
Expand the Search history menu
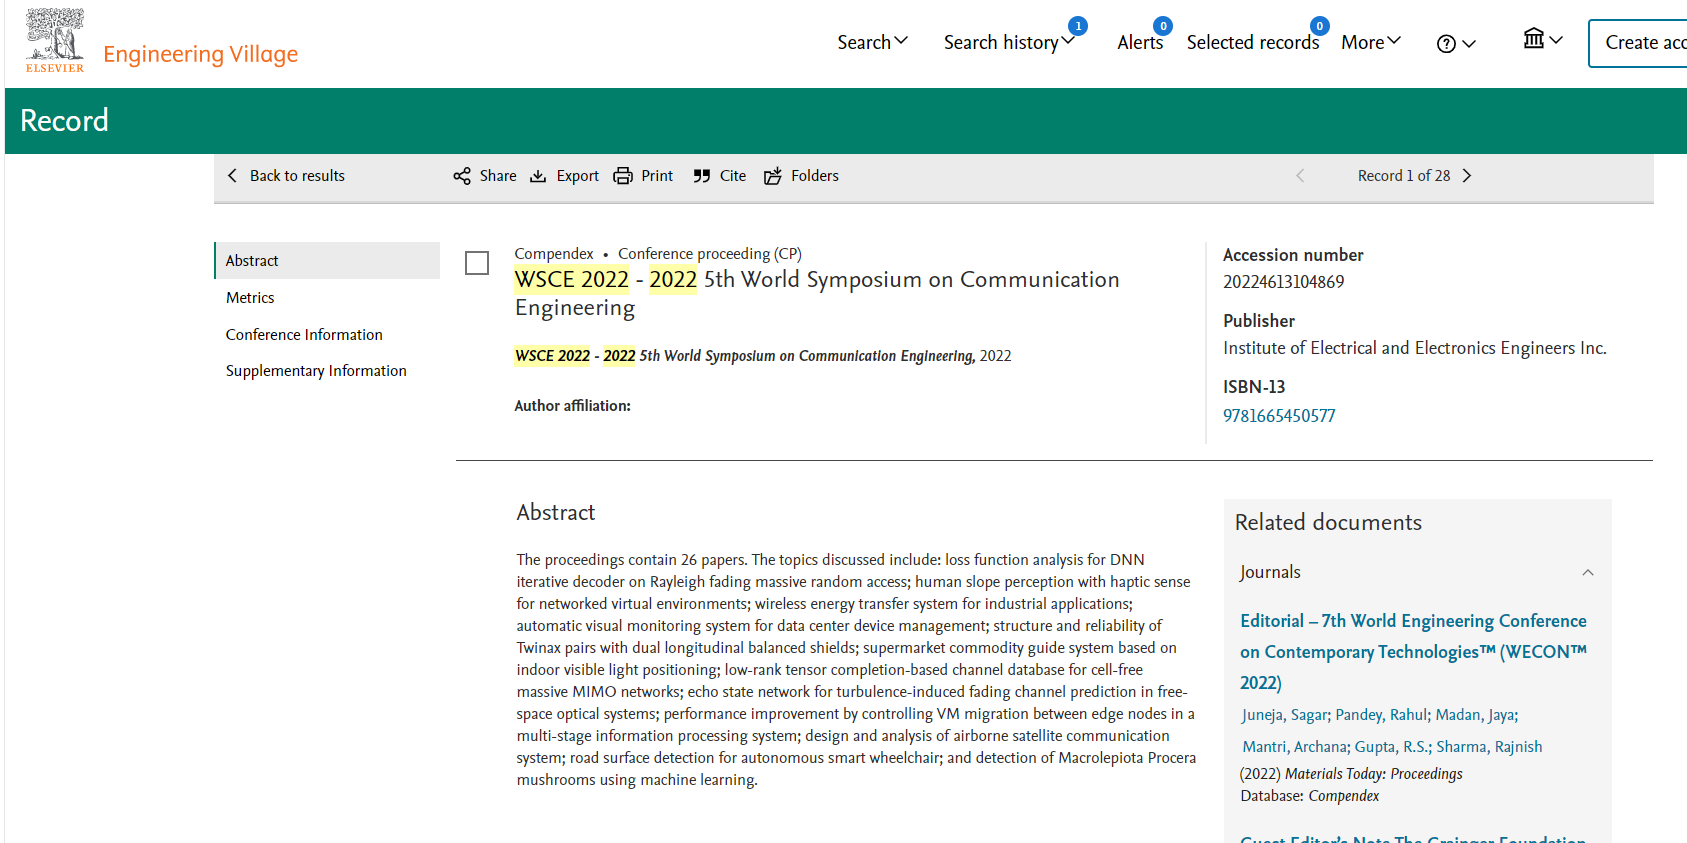click(x=1008, y=42)
